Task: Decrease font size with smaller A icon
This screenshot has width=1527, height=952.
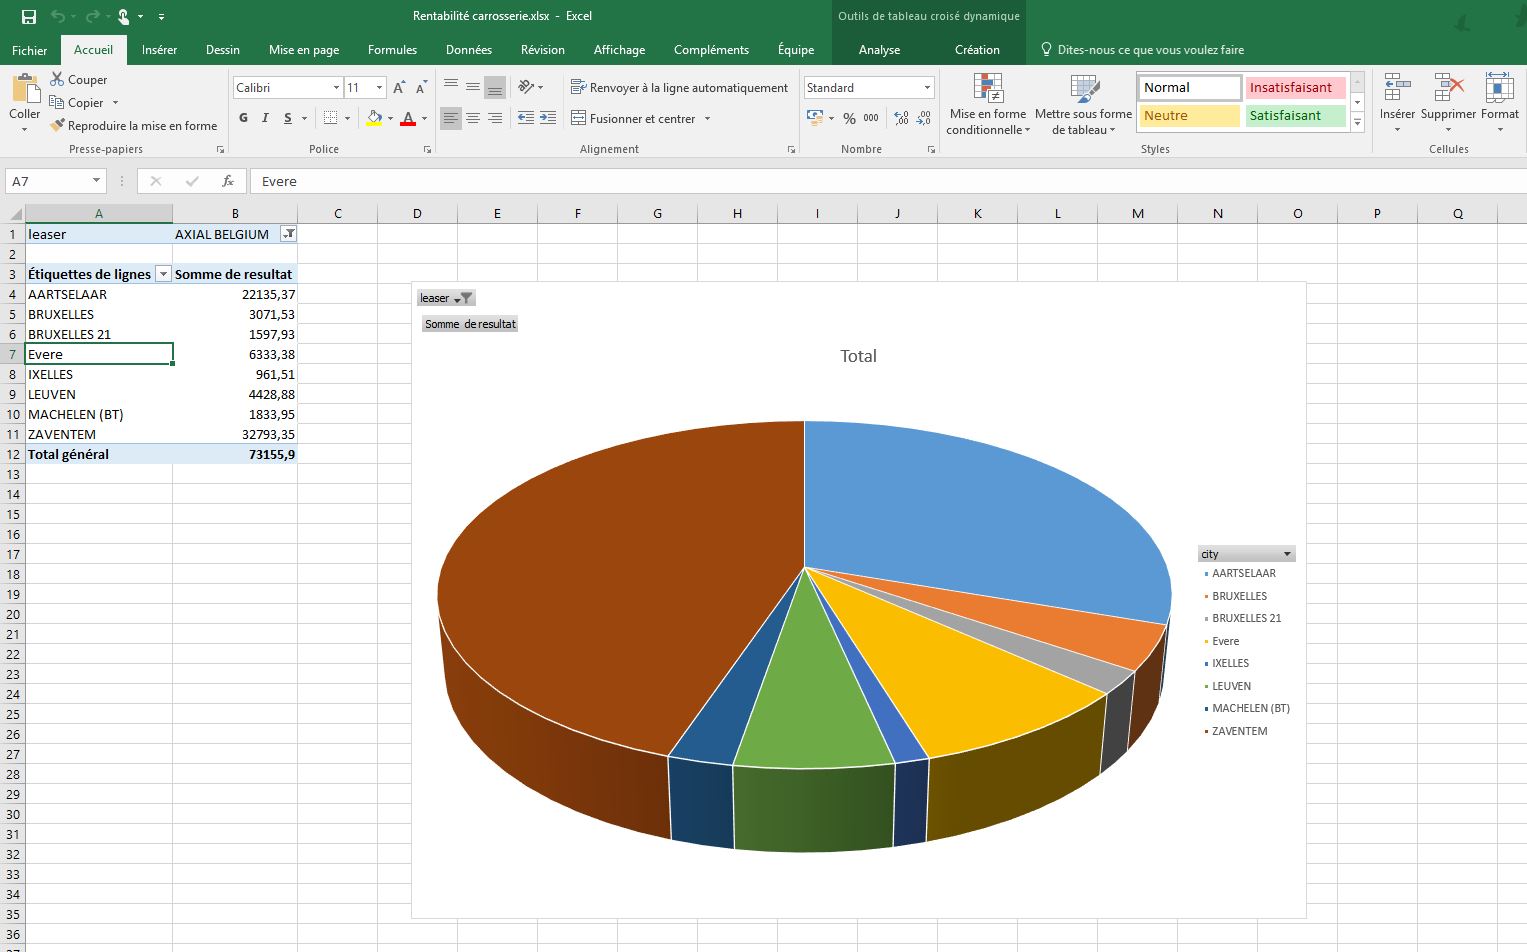Action: coord(421,88)
